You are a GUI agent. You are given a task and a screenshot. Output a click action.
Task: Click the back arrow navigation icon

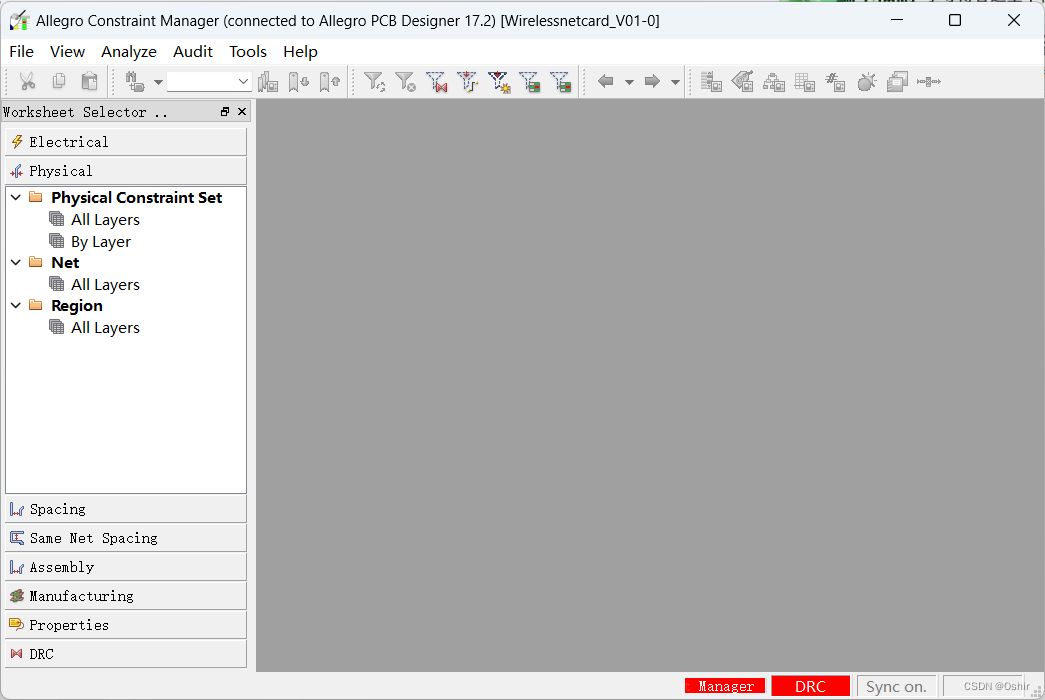click(x=605, y=82)
